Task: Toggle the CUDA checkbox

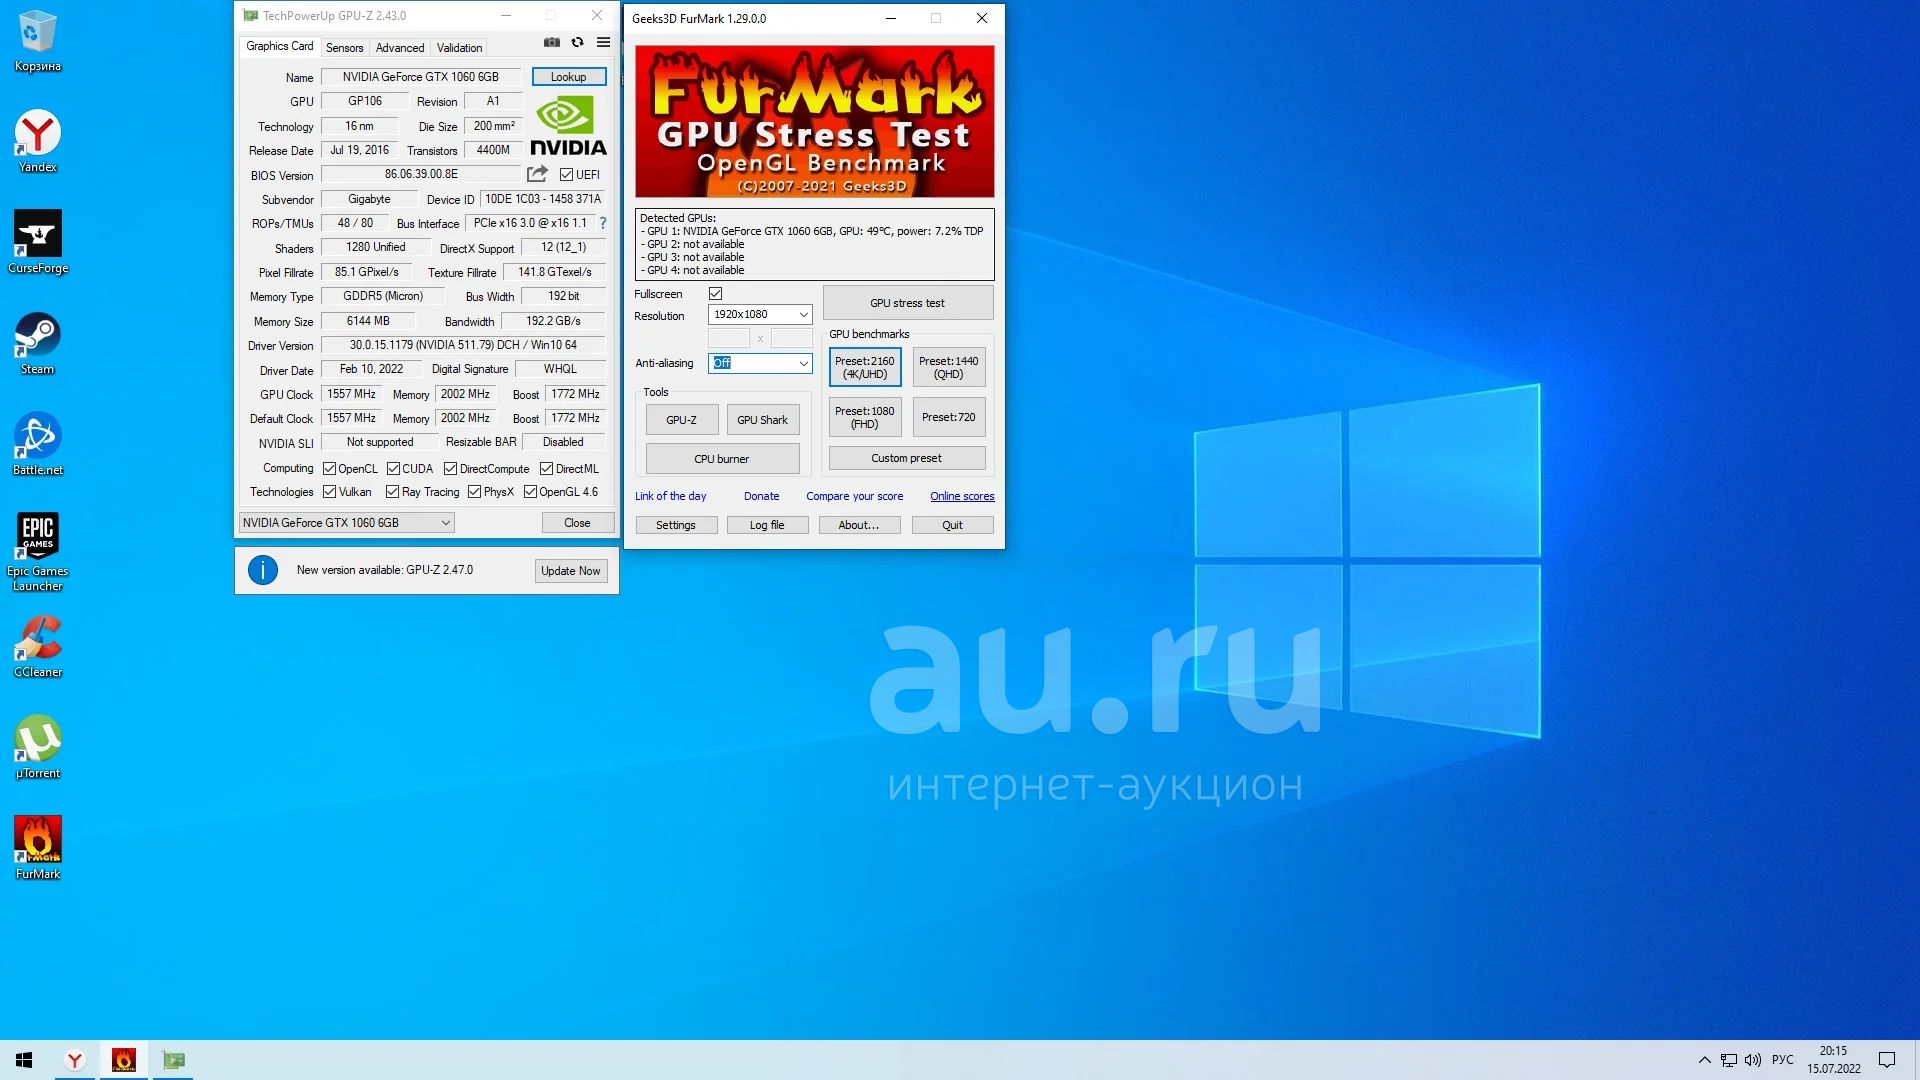Action: tap(393, 469)
